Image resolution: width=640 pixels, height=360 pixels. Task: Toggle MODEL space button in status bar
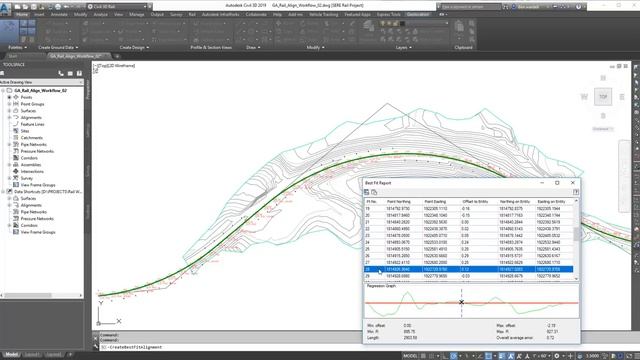pos(410,356)
